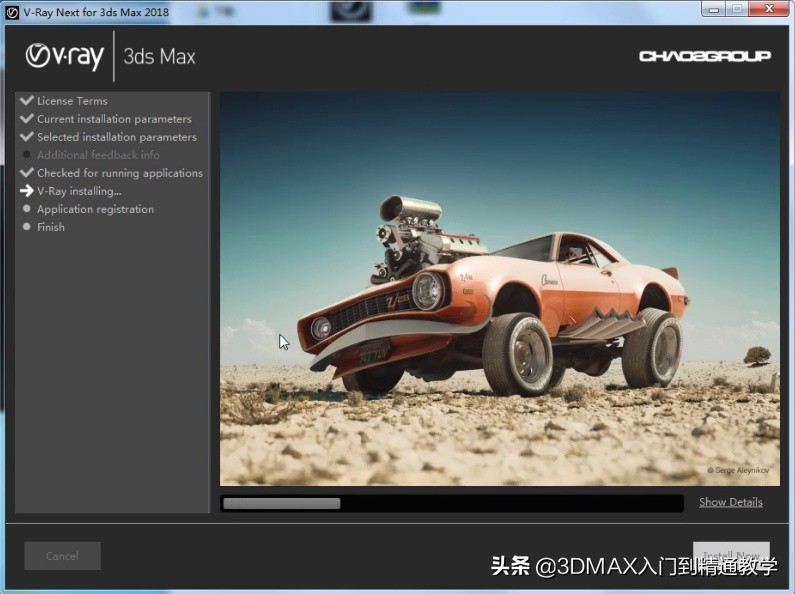
Task: Click checkmark beside Selected installation parameters
Action: [x=26, y=136]
